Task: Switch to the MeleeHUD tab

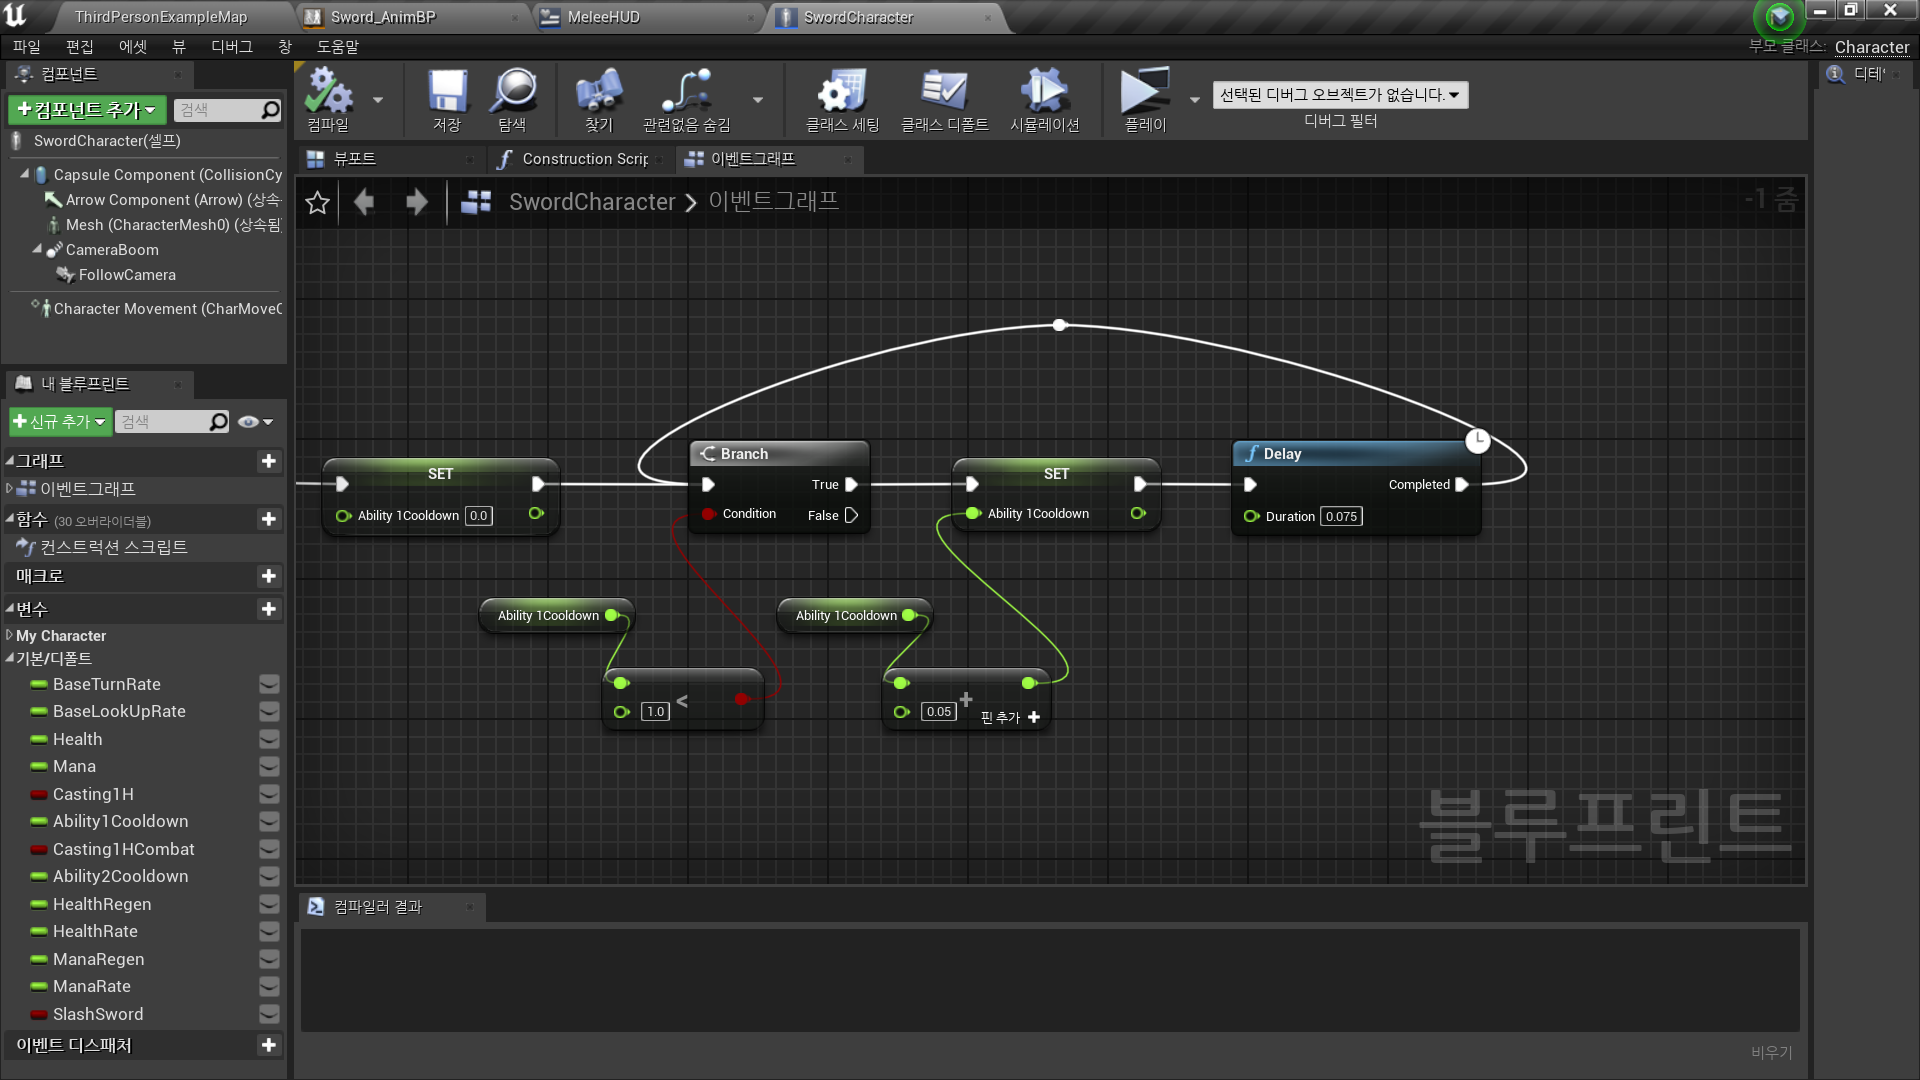Action: (603, 17)
